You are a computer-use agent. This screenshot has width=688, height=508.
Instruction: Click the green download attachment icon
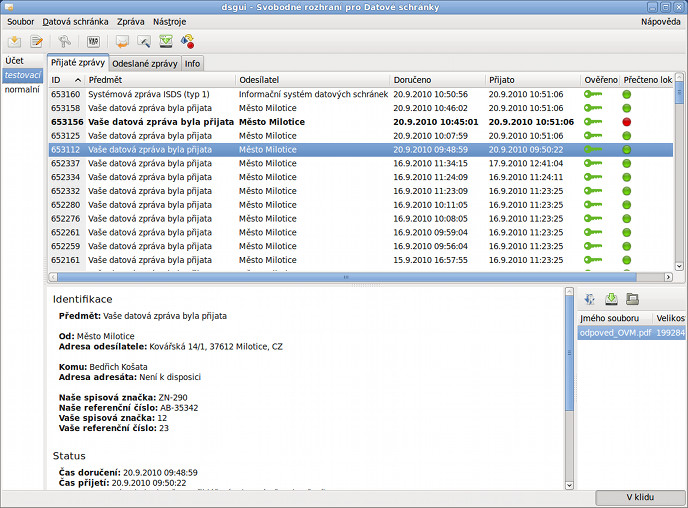point(611,299)
